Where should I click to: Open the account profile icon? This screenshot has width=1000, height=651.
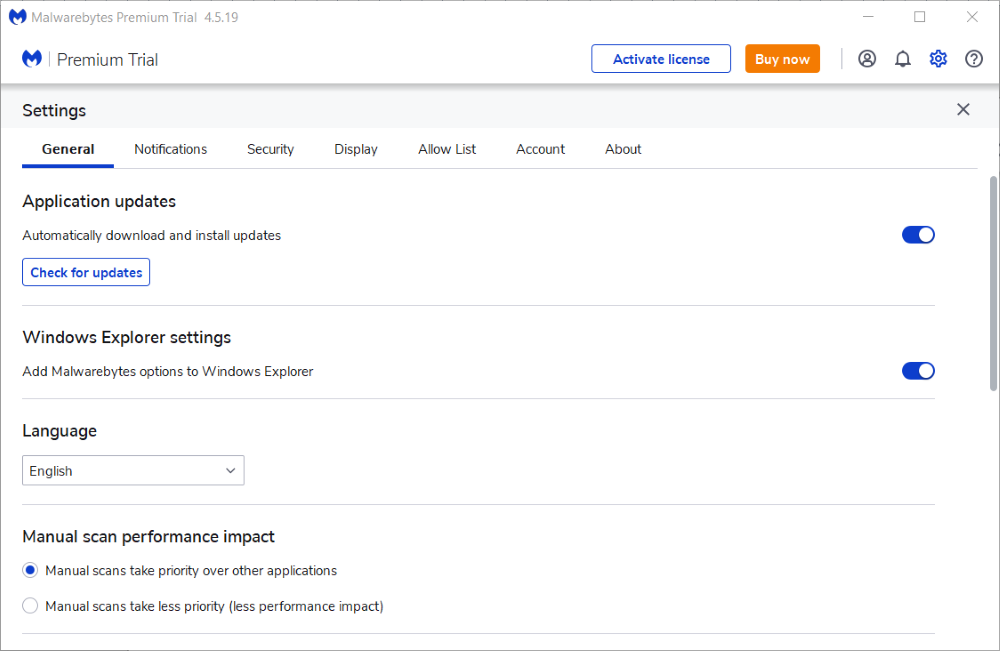click(867, 59)
